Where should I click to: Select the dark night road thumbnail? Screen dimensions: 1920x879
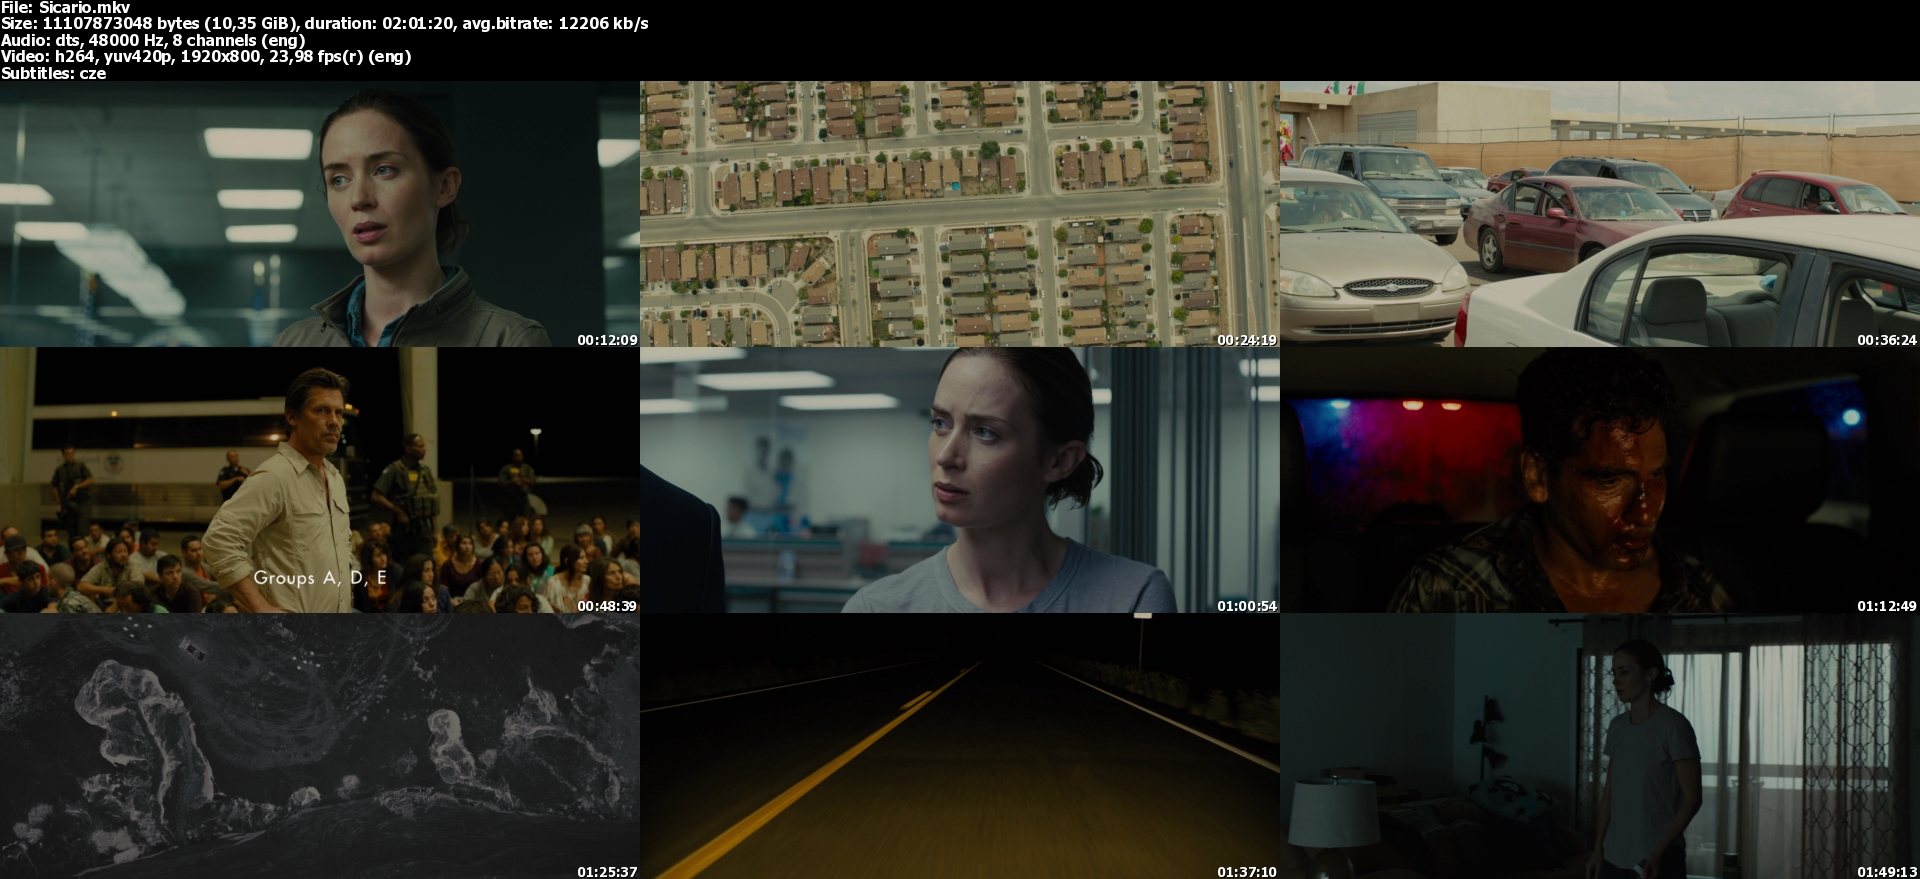tap(959, 746)
